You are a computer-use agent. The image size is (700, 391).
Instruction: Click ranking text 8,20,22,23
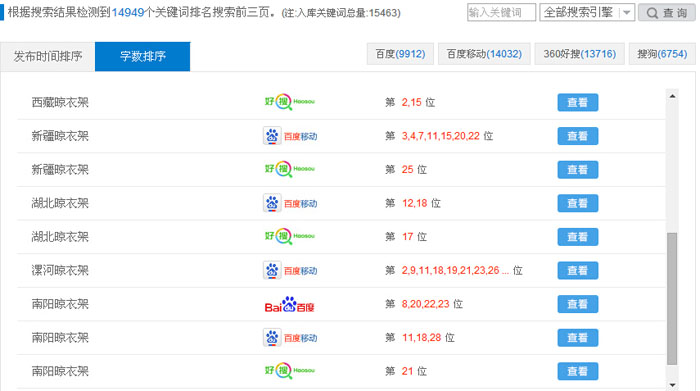coord(425,304)
